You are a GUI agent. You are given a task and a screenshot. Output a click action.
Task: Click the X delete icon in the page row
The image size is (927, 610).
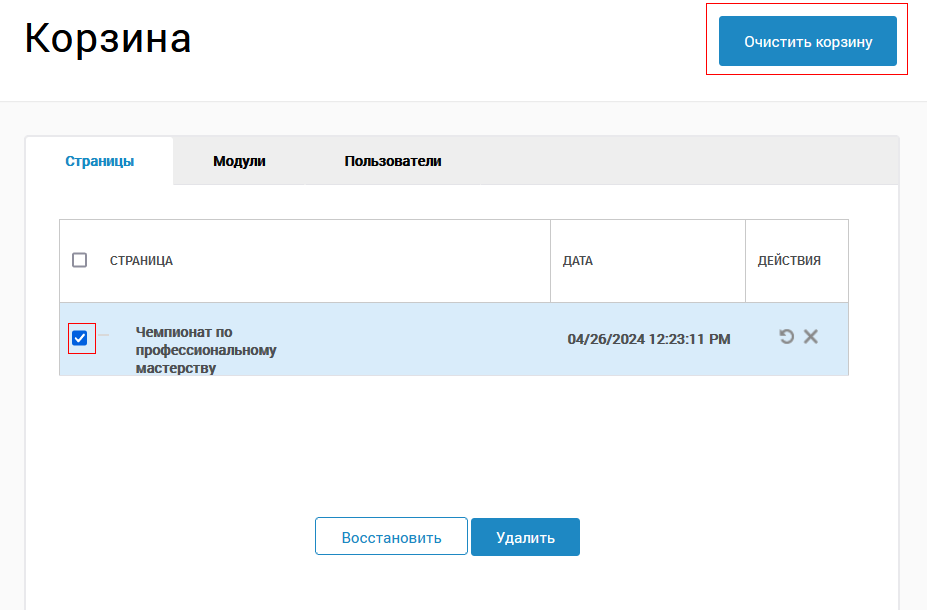(811, 337)
